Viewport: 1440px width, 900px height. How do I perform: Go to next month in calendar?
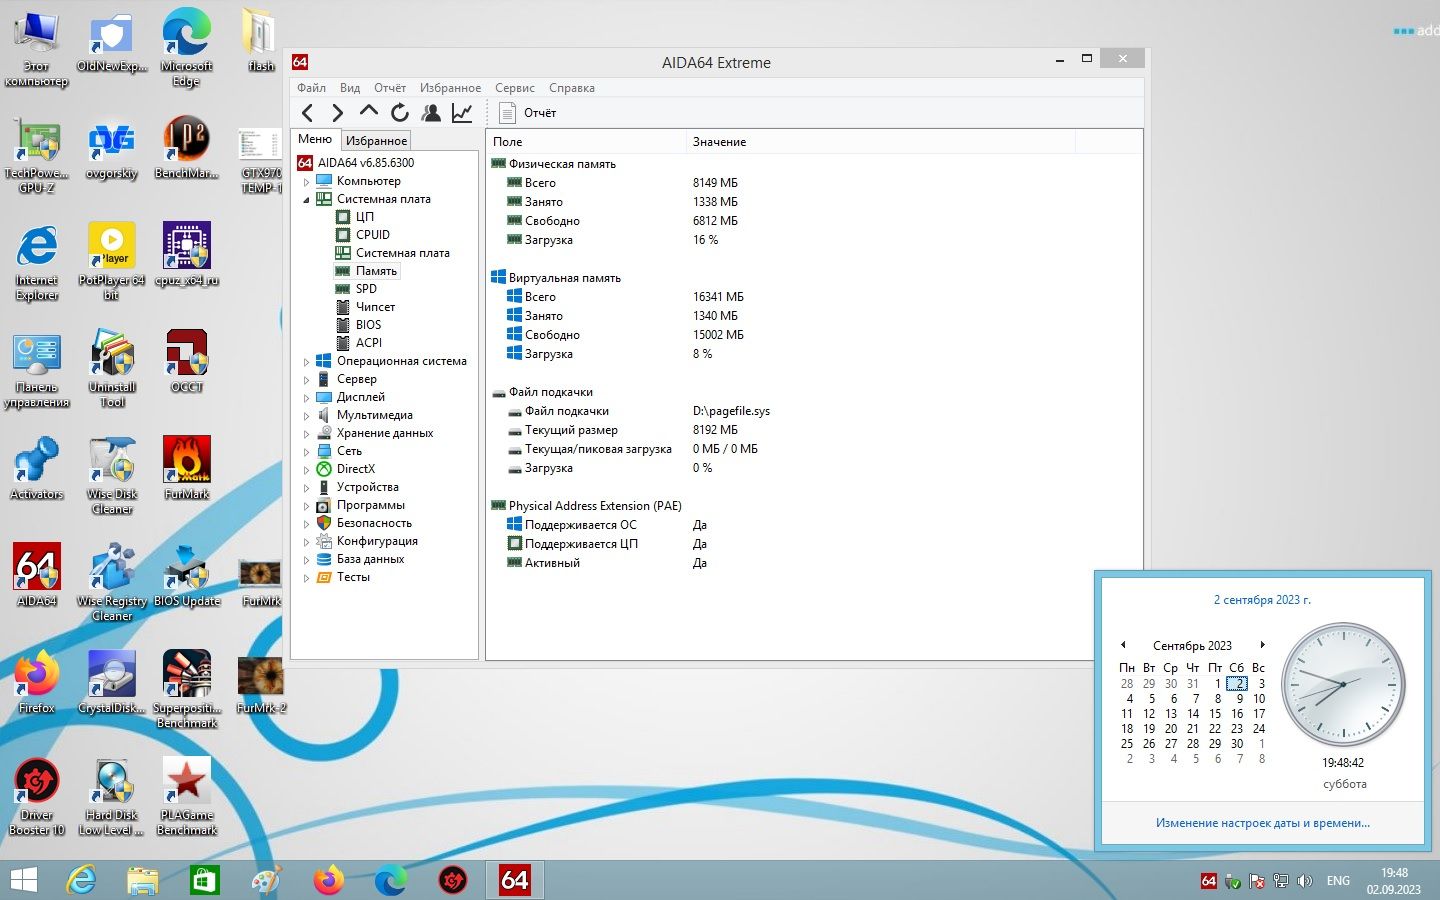pos(1263,645)
